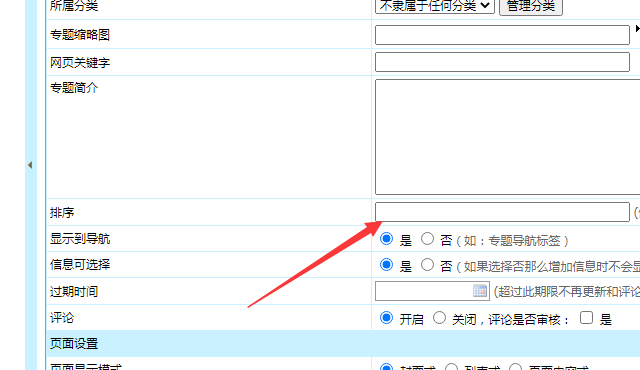
Task: Select 是 for 信息可选择
Action: click(x=386, y=265)
